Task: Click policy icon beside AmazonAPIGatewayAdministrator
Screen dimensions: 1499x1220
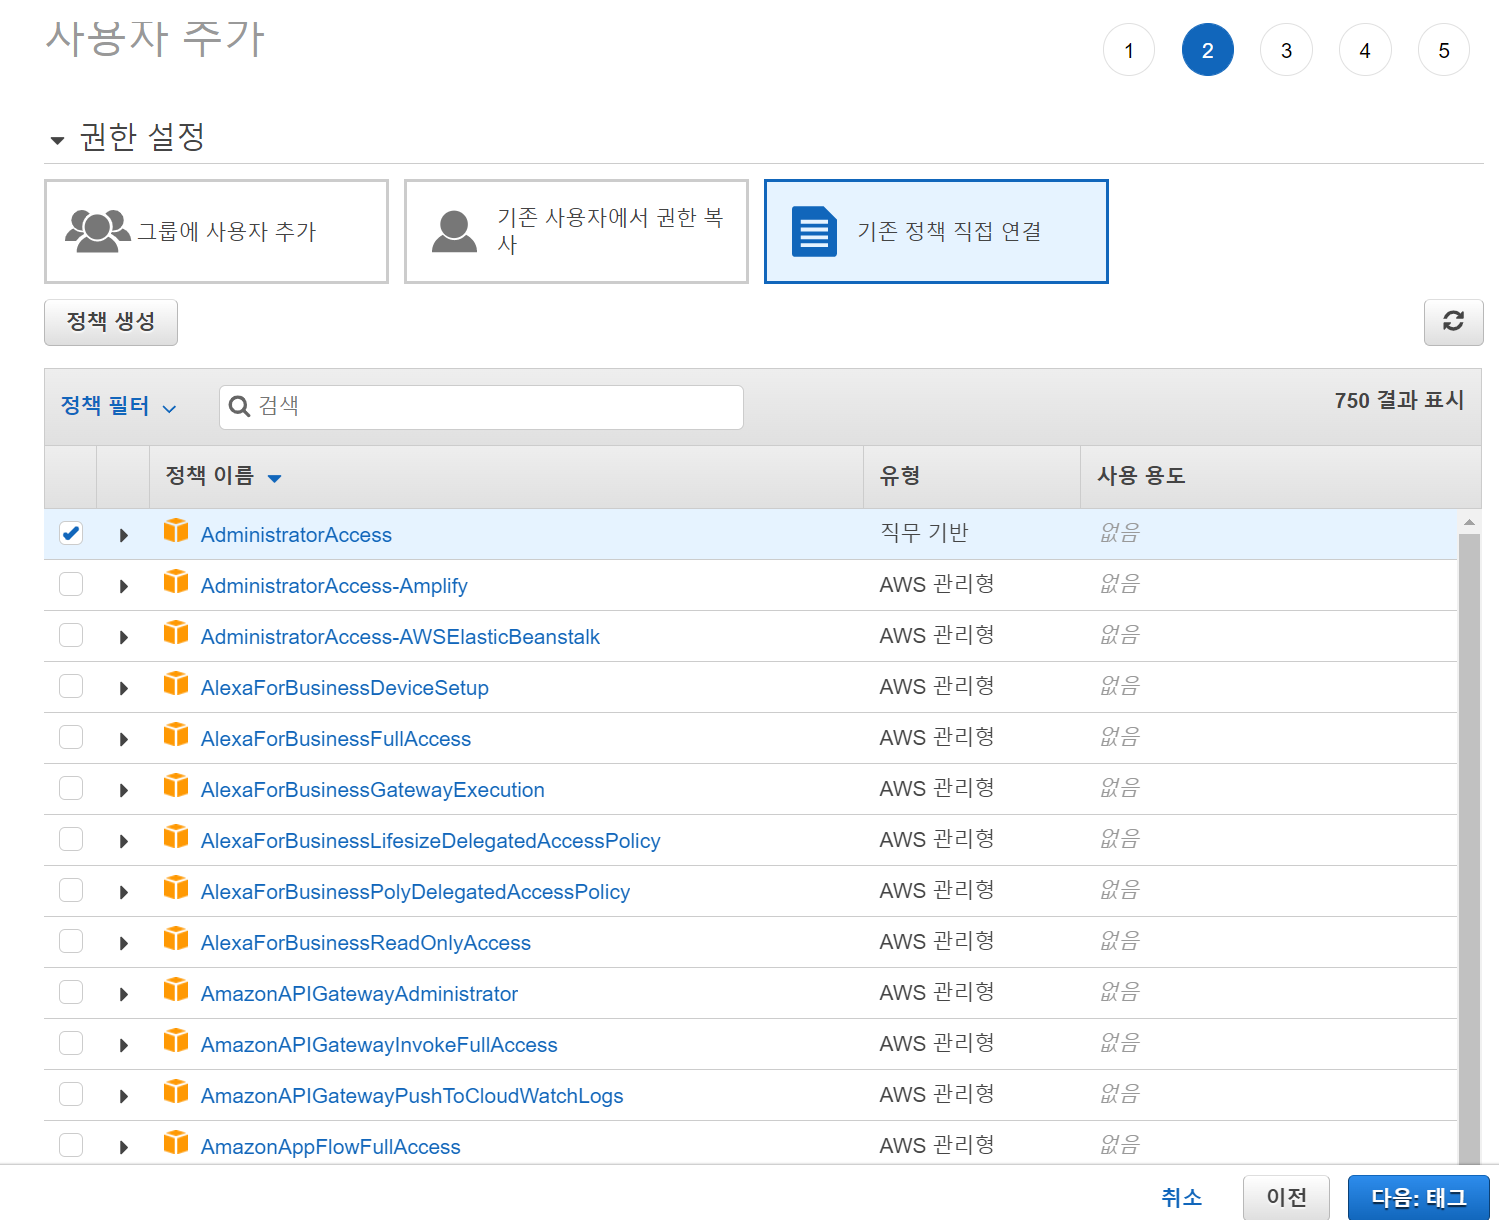Action: pos(176,990)
